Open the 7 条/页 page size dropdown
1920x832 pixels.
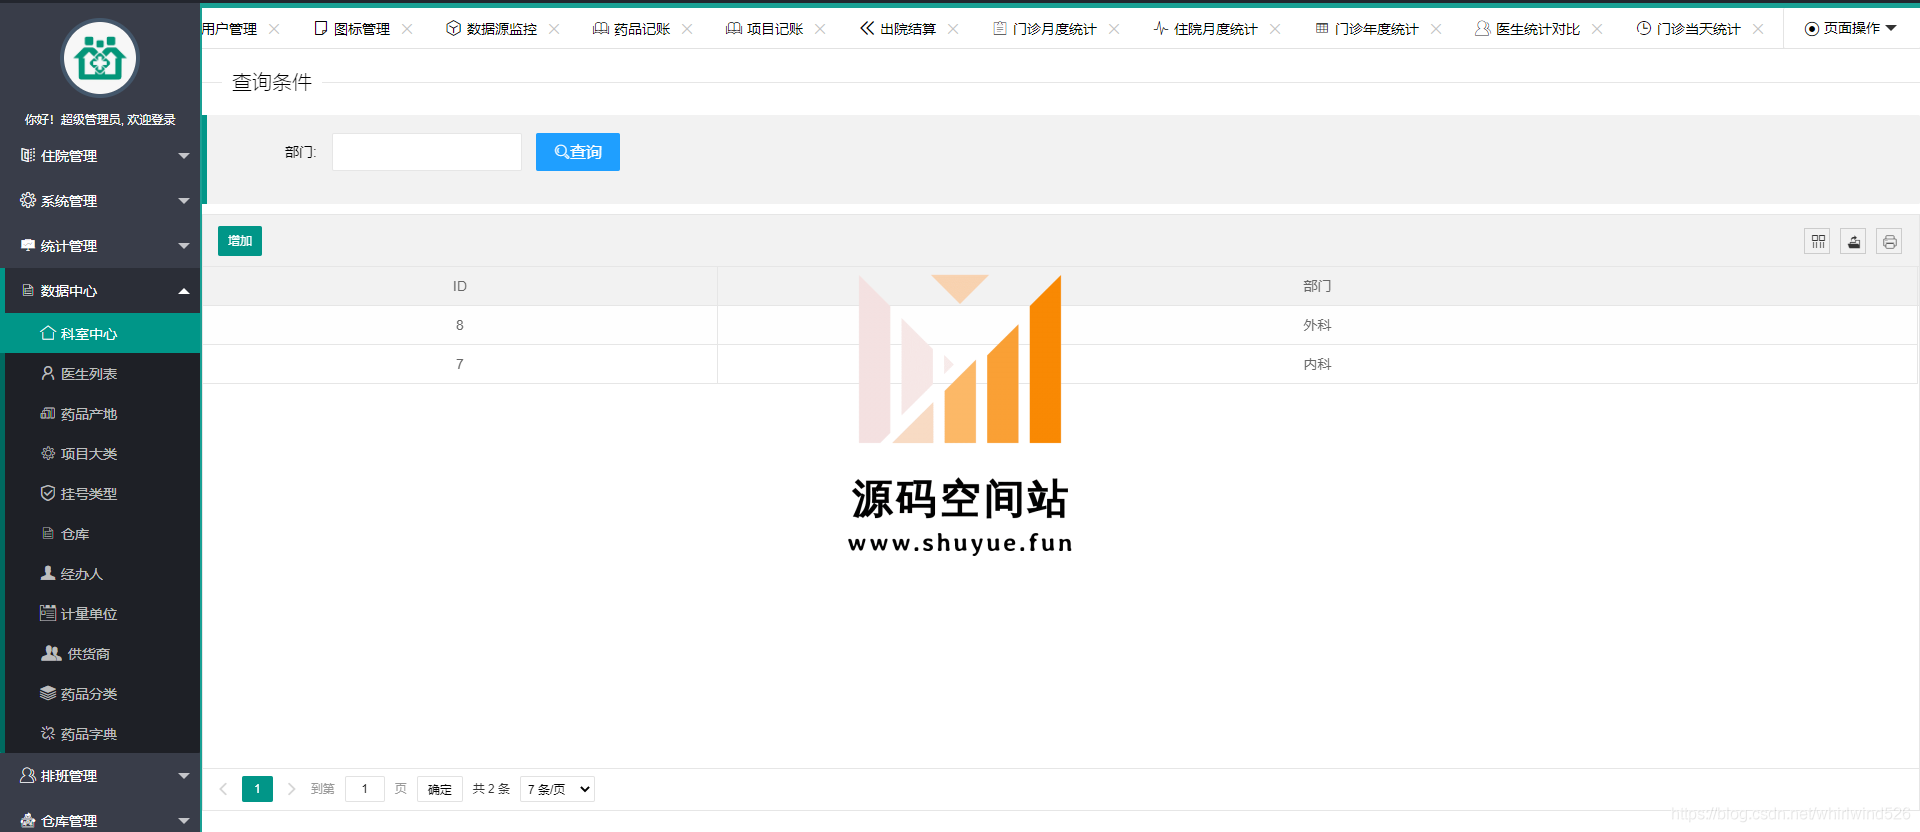click(x=557, y=789)
